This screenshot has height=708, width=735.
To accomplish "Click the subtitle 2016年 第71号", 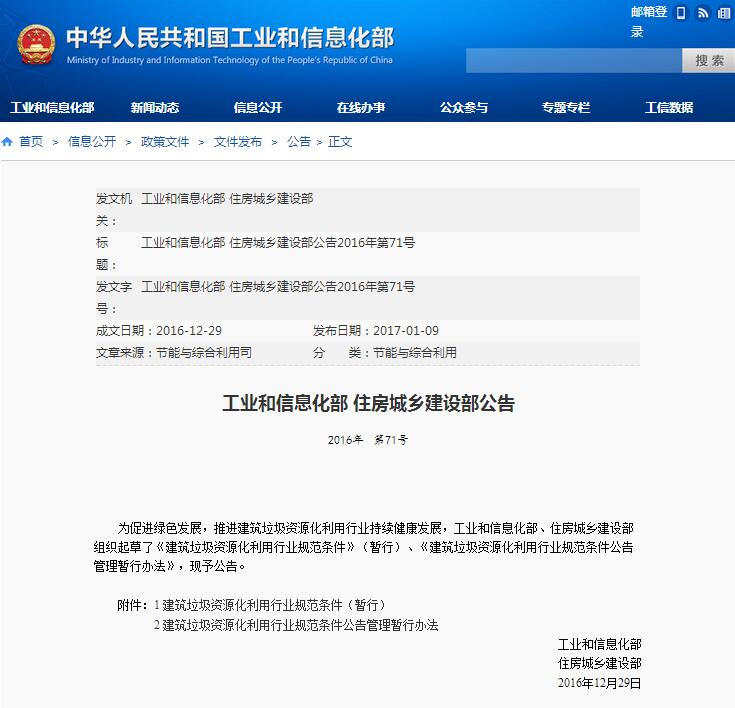I will pos(368,440).
